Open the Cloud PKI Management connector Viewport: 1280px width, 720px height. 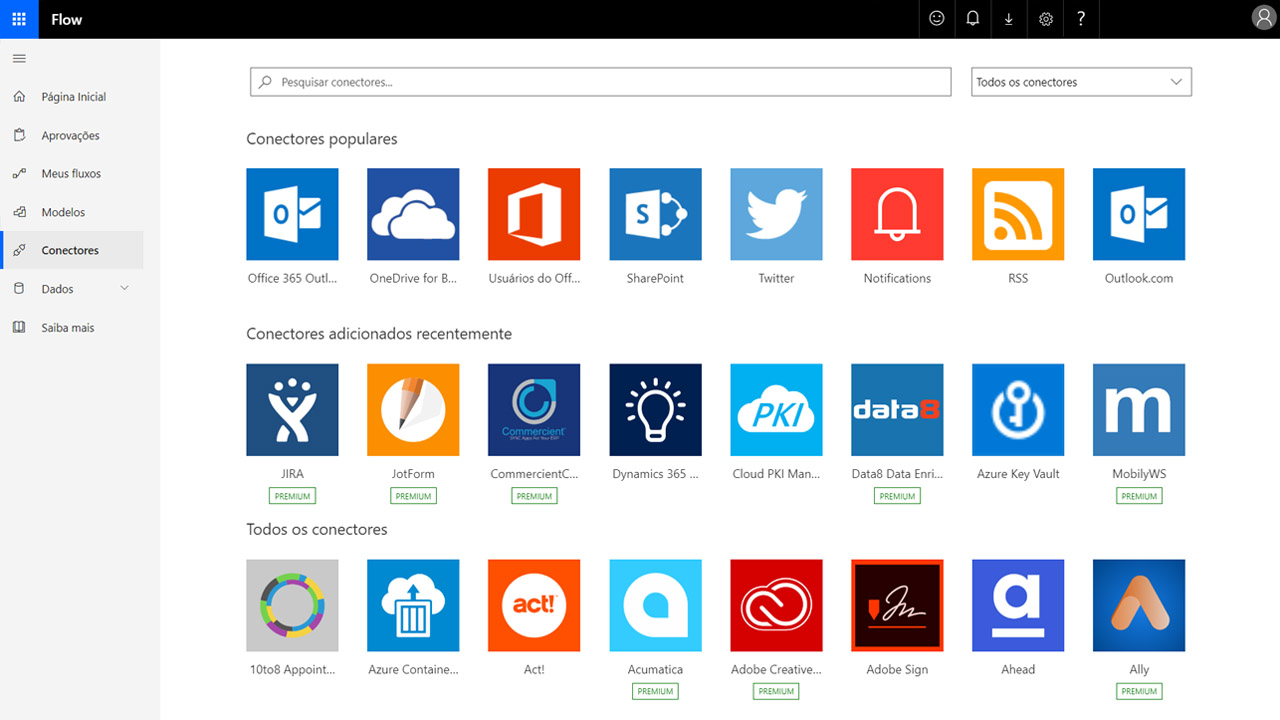click(776, 410)
